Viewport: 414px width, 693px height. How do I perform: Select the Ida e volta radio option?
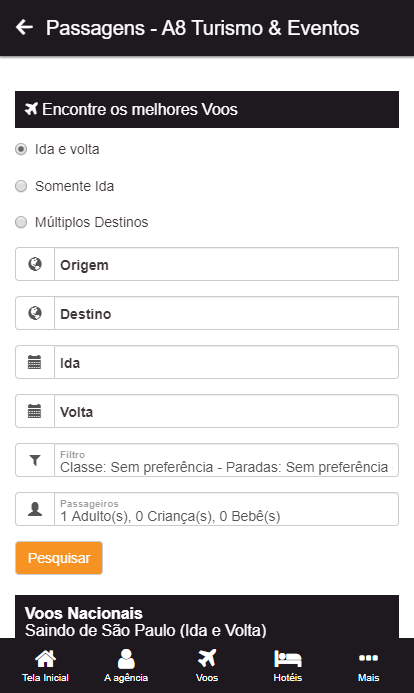[x=21, y=149]
